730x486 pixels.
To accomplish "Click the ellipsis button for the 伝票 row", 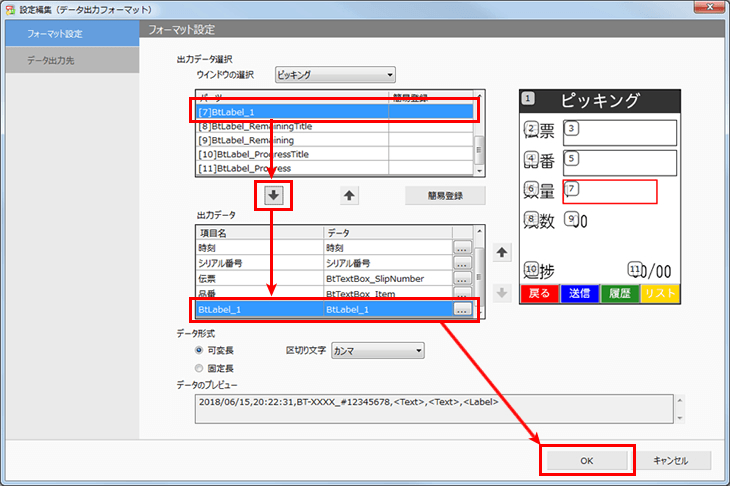I will pyautogui.click(x=461, y=278).
